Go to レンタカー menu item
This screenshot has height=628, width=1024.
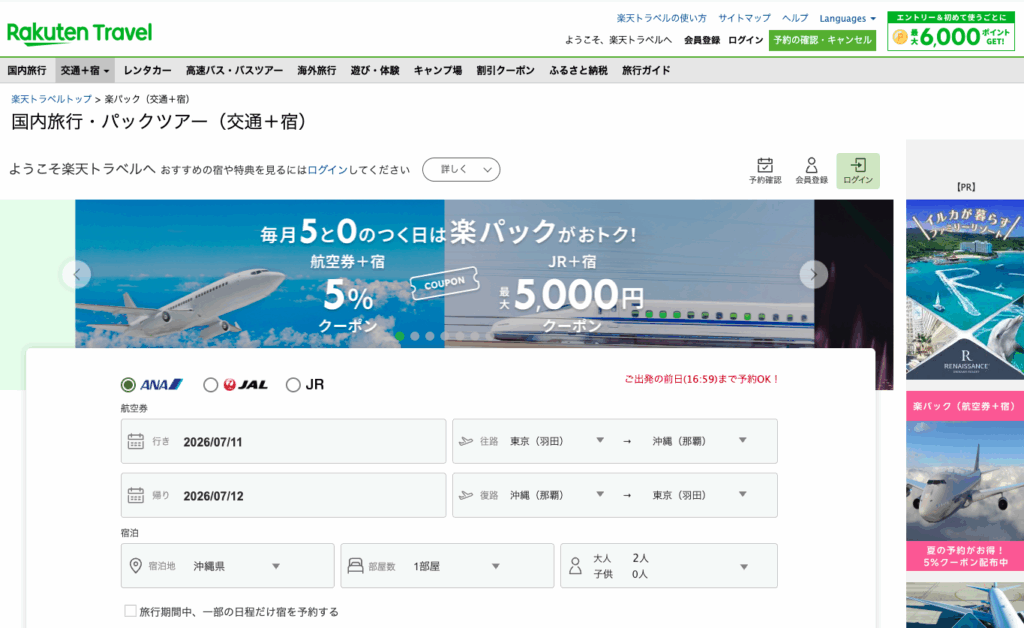click(x=148, y=71)
